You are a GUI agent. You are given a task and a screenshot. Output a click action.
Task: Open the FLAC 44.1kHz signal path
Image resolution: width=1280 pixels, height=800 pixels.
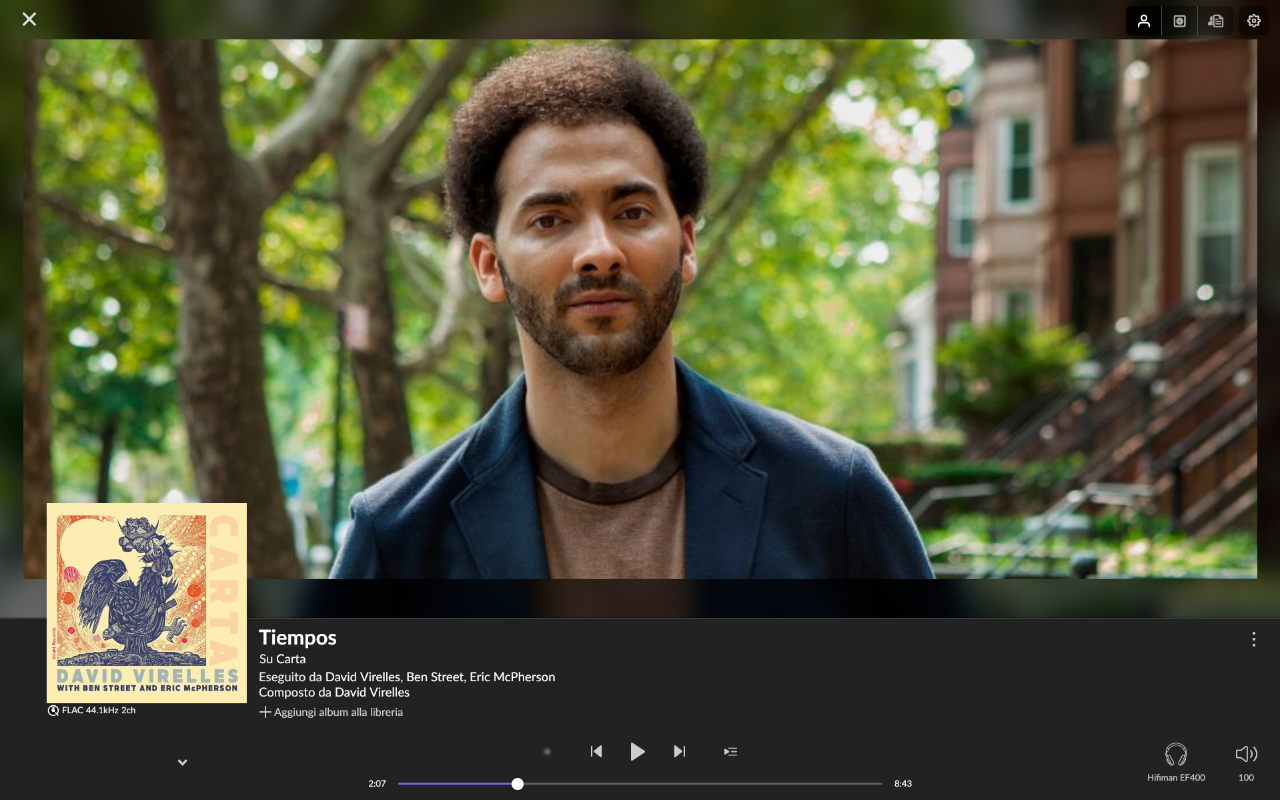tap(91, 710)
